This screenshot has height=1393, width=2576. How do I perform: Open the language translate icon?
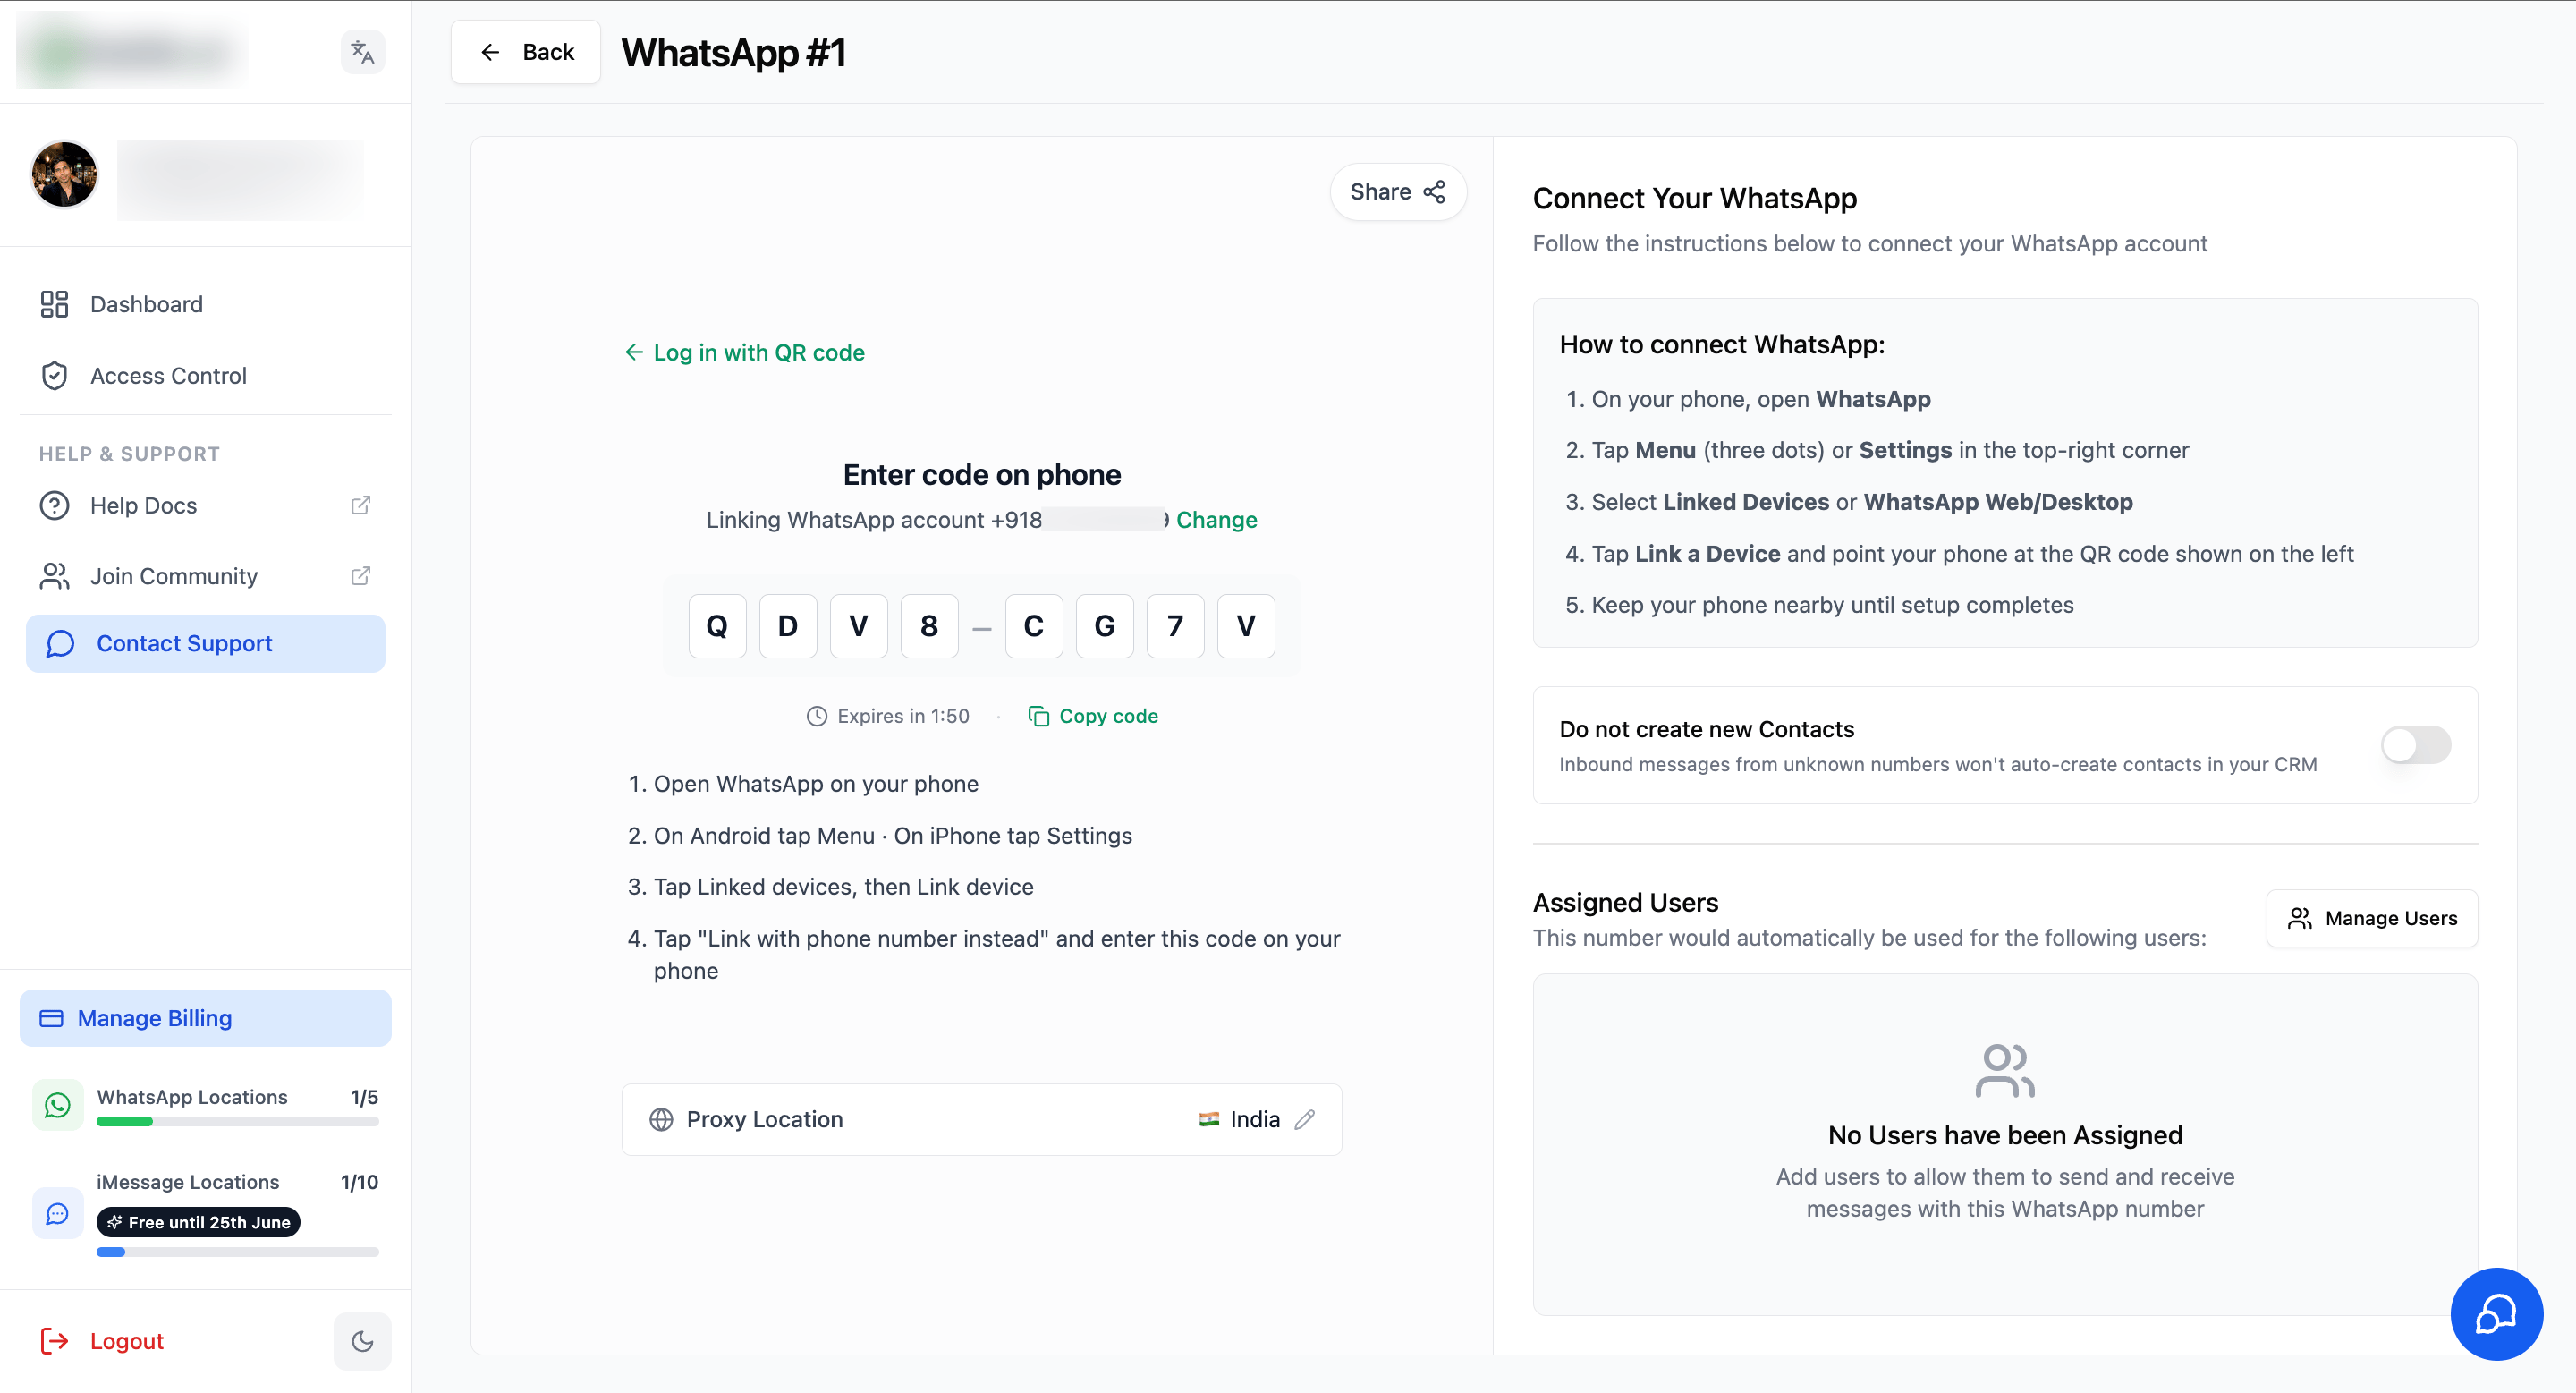362,52
